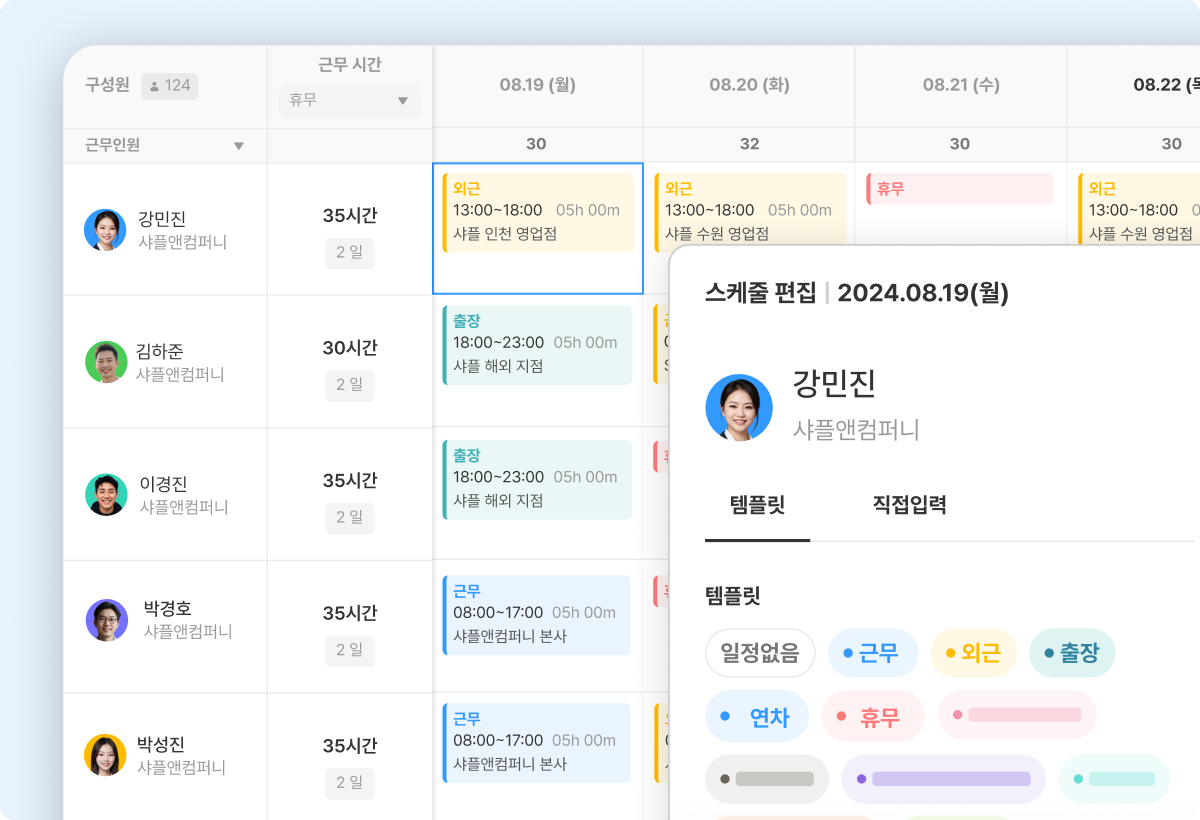Open 김하준's 출장 schedule on 08.19
The image size is (1200, 820).
point(537,345)
